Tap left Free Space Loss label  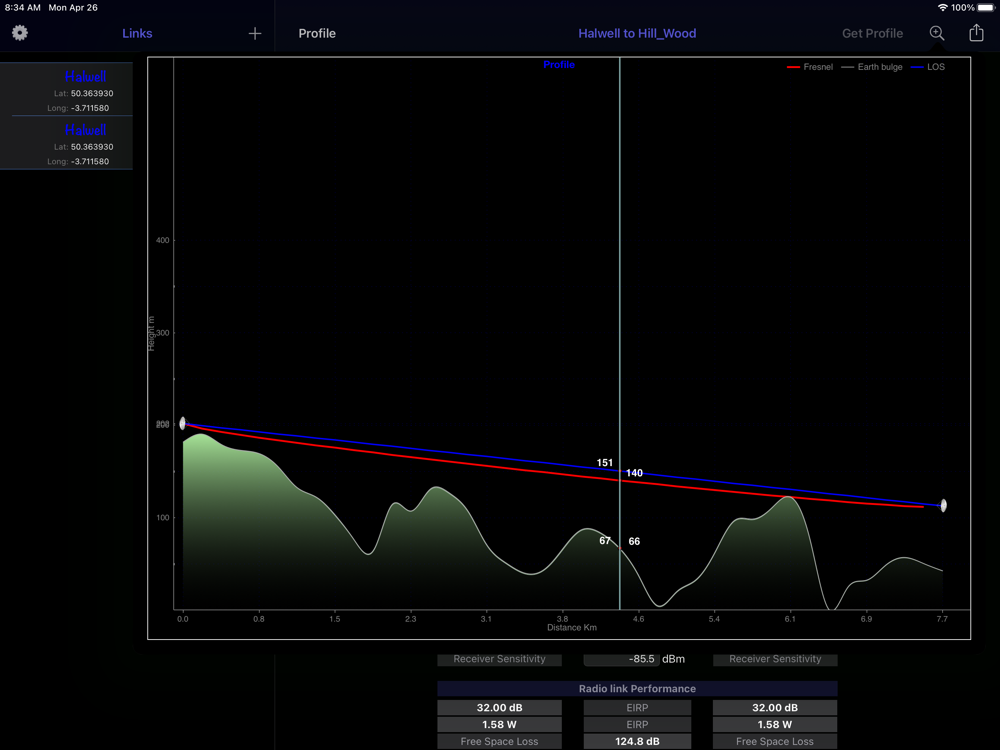(499, 742)
